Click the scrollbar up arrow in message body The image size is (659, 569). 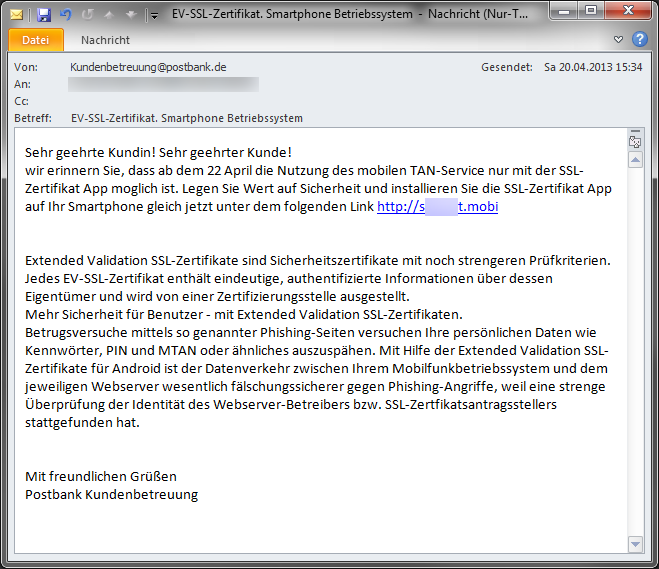pos(635,160)
